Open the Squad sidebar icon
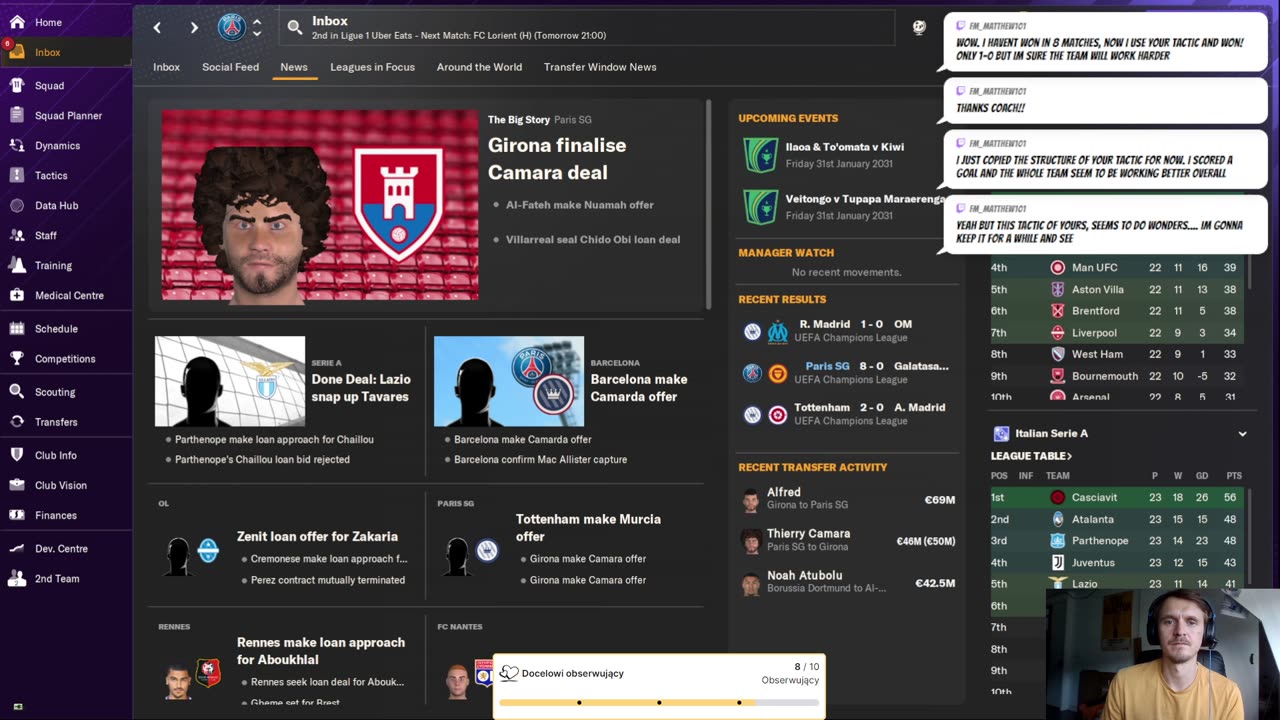 [x=17, y=86]
